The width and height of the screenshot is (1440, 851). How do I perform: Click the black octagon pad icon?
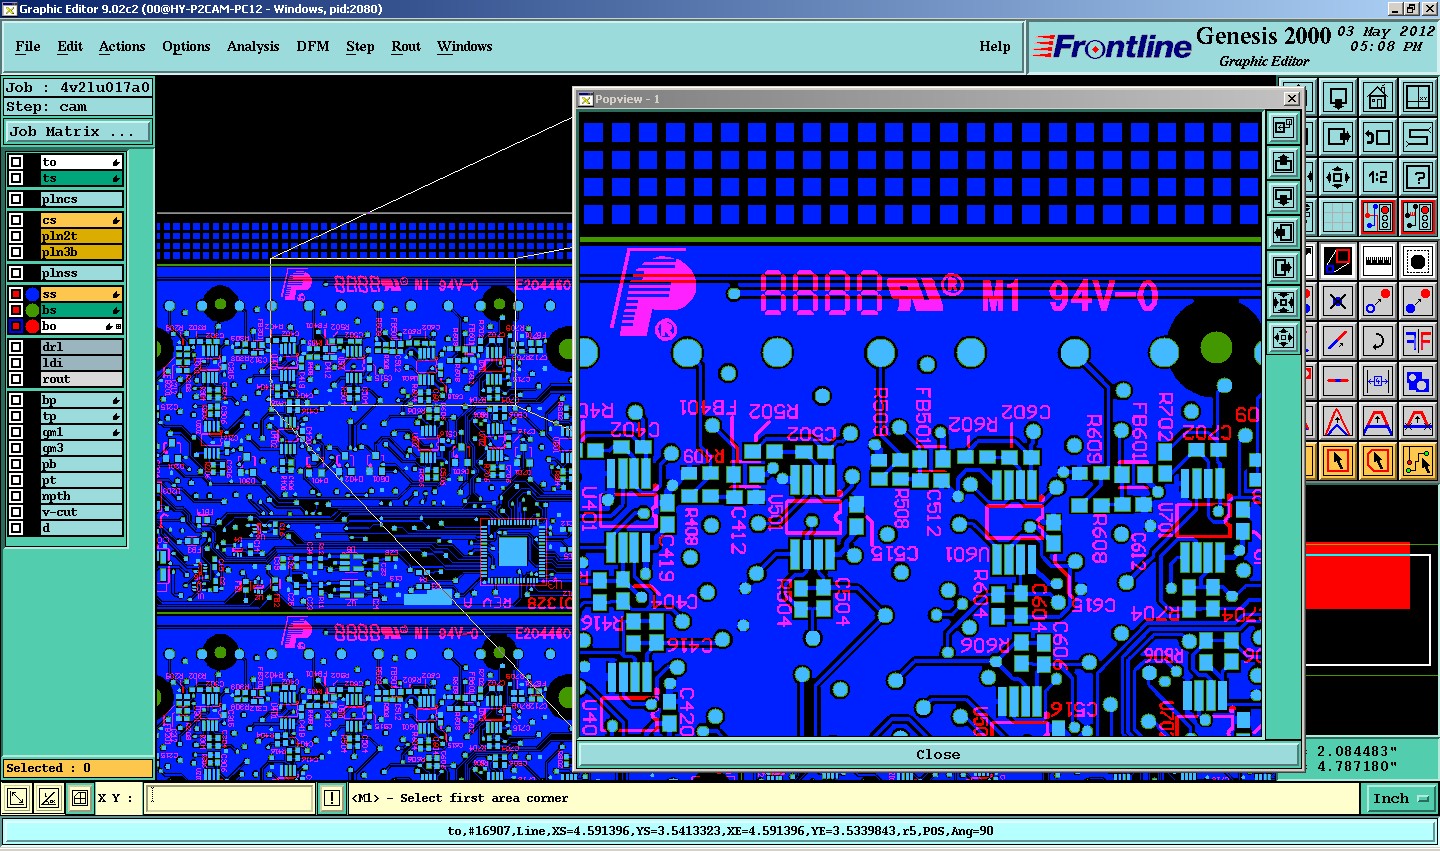point(1418,261)
